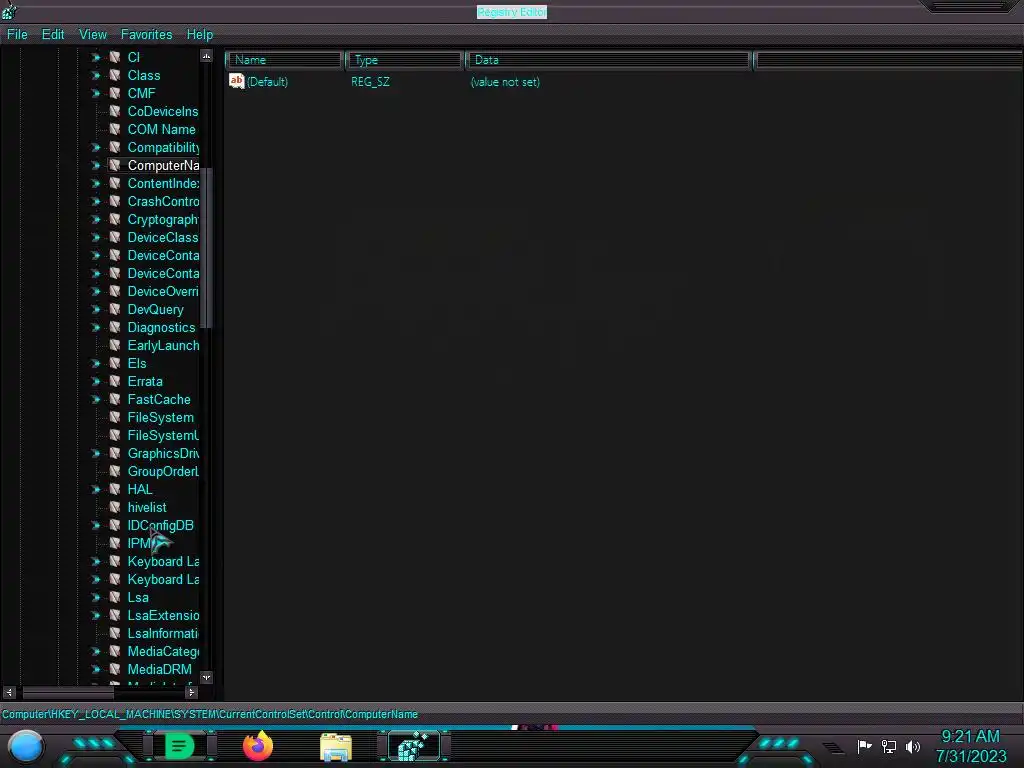Expand the CMF registry key
The image size is (1024, 768).
tap(96, 93)
